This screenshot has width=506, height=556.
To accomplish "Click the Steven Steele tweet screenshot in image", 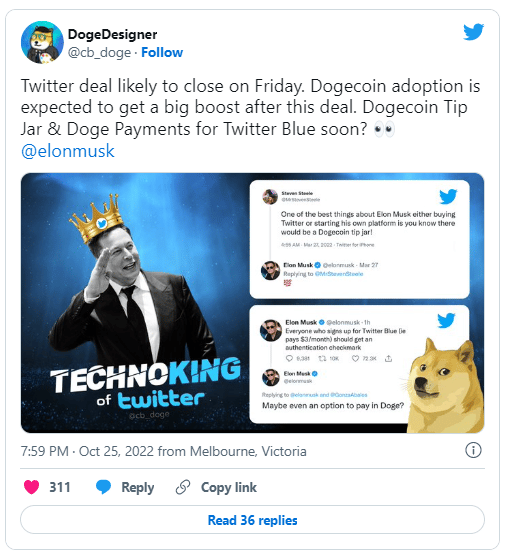I will [x=360, y=239].
